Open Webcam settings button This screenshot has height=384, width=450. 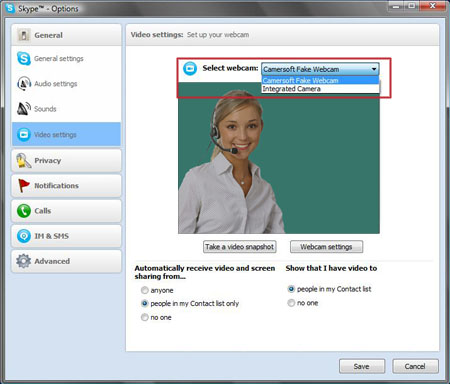tap(327, 247)
